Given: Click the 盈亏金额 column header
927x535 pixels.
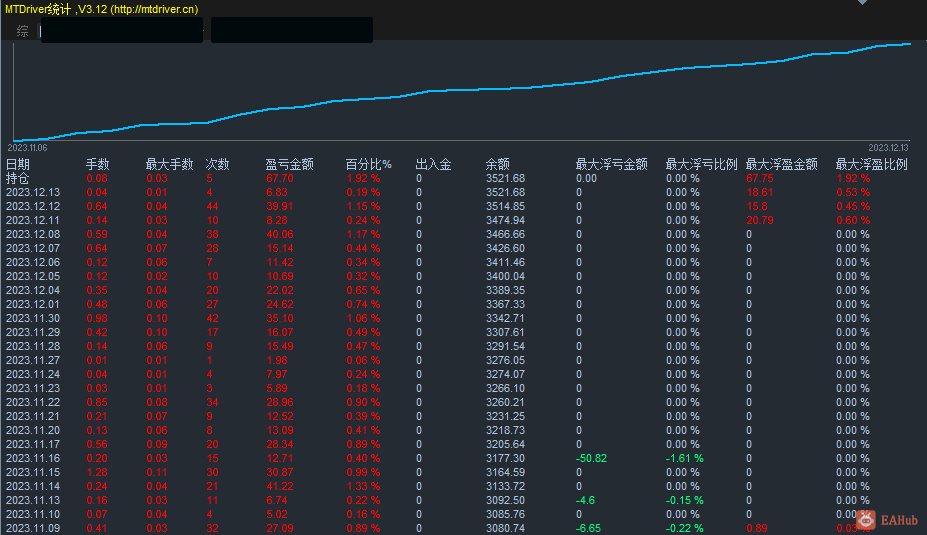Looking at the screenshot, I should click(x=290, y=164).
